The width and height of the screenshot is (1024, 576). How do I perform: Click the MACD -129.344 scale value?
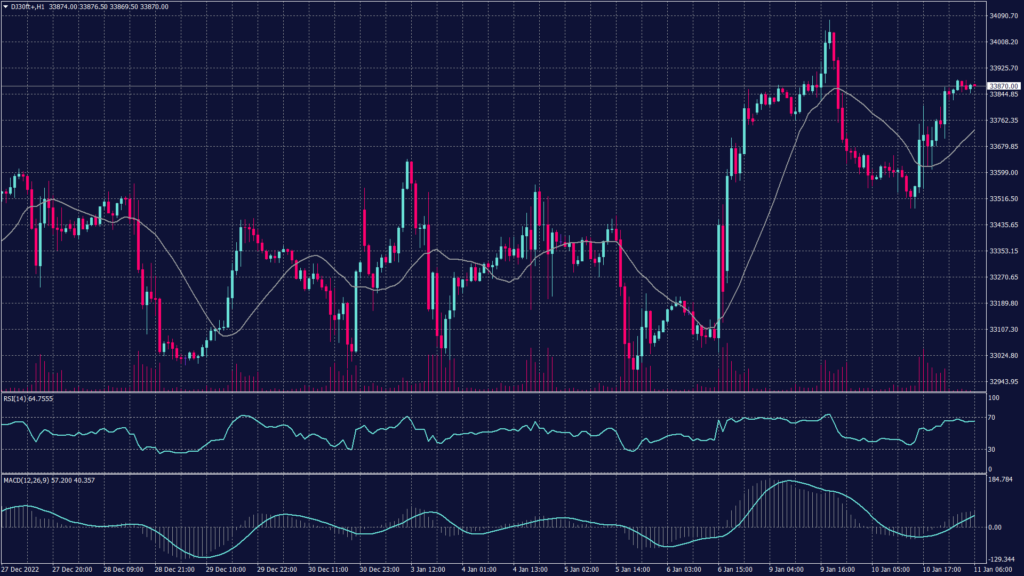tap(1001, 559)
